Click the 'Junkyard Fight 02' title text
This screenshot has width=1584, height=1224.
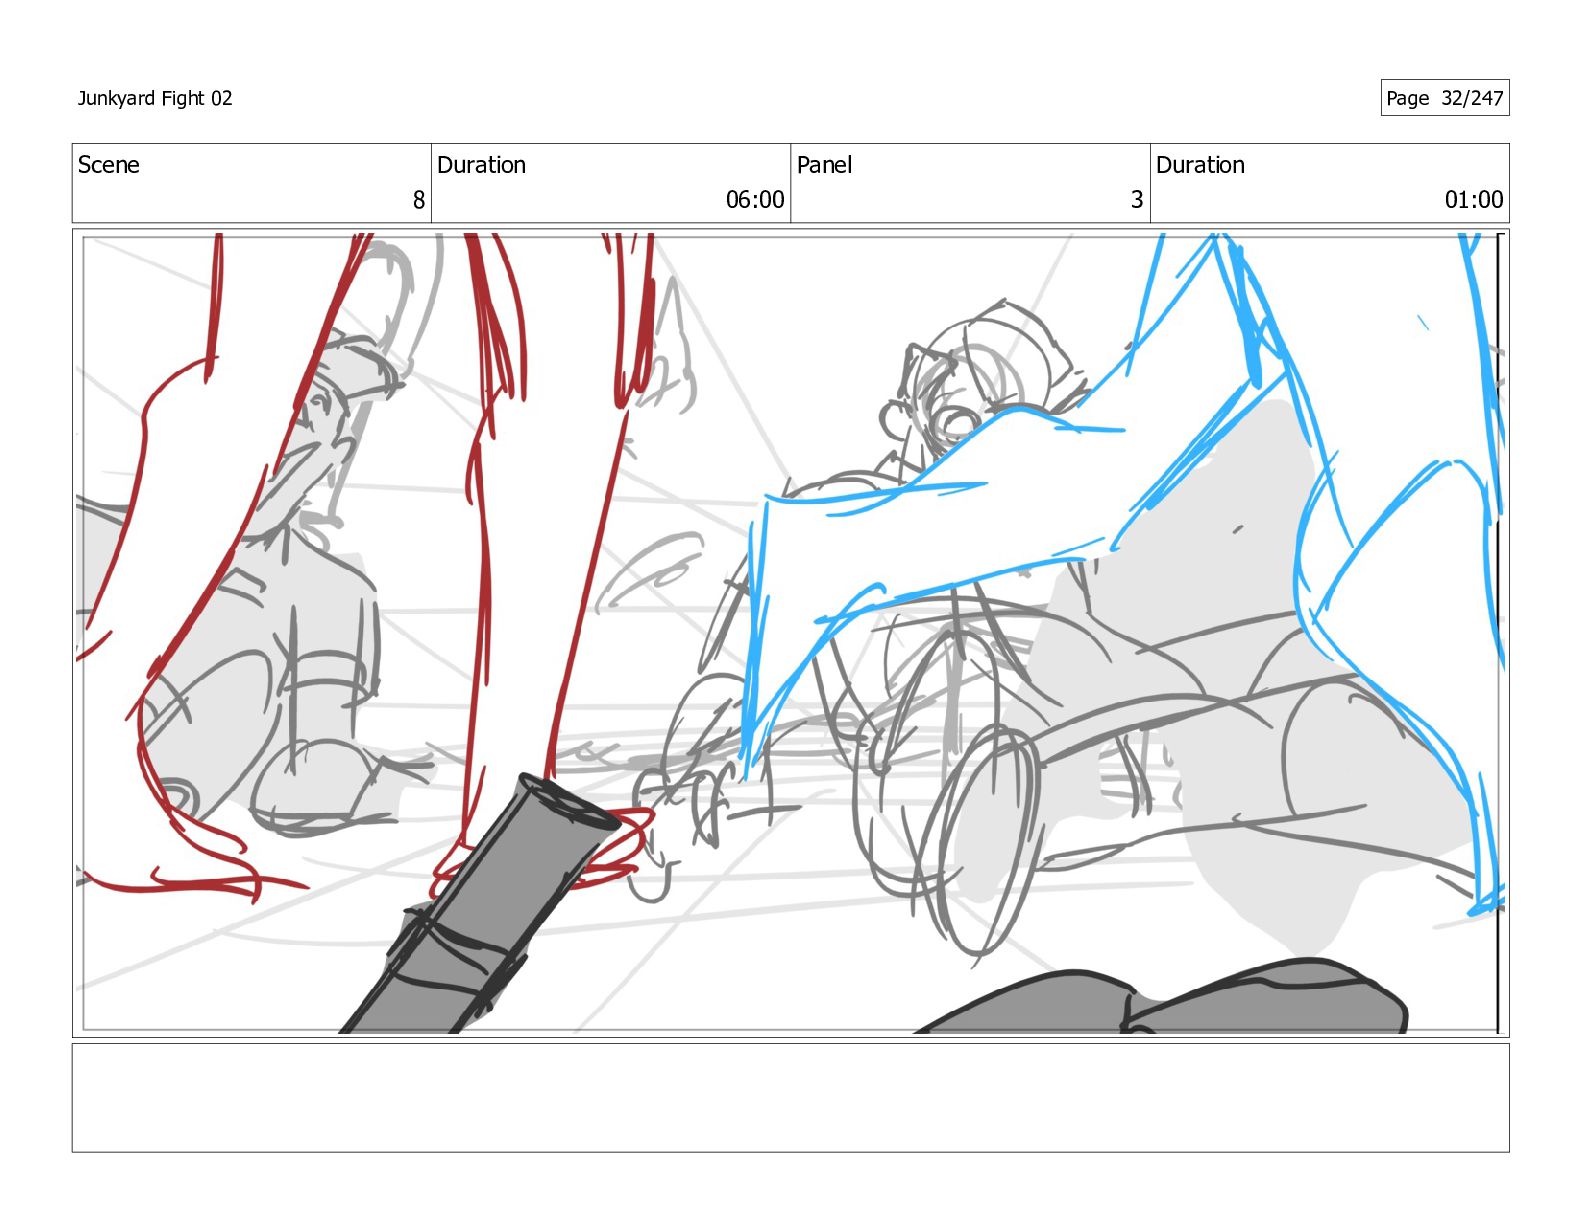(x=155, y=98)
